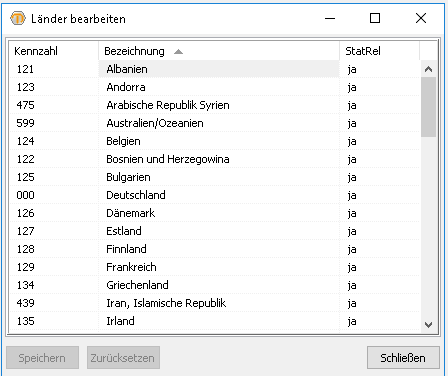
Task: Minimize the Länder bearbeiten window
Action: pos(330,18)
